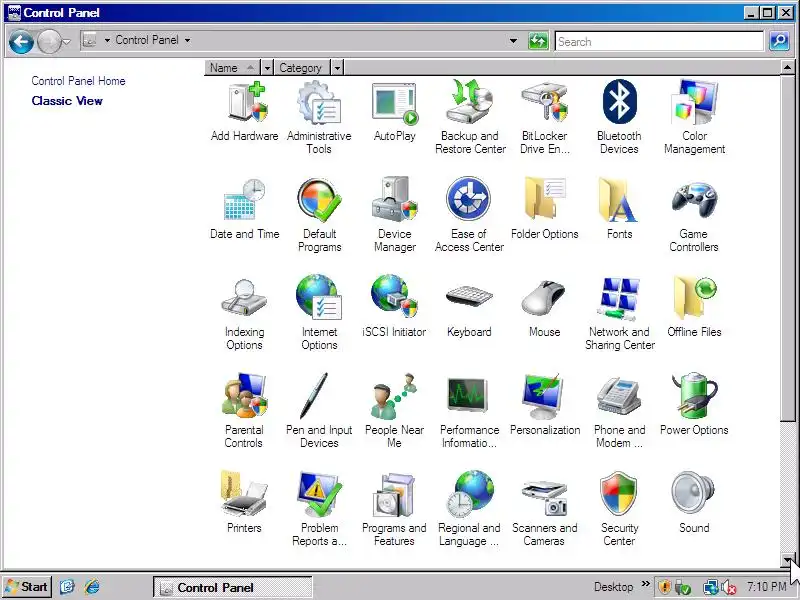
Task: Open Problem Reports and Solutions
Action: click(319, 509)
